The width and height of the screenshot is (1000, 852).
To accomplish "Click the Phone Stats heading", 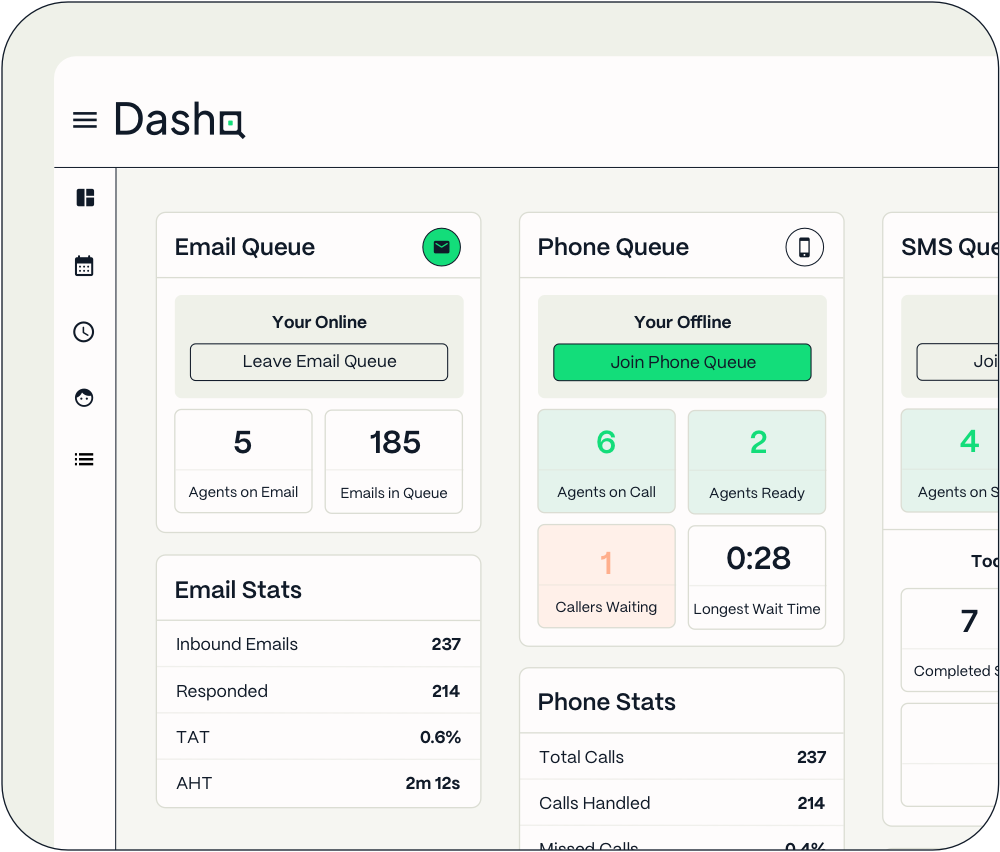I will coord(607,701).
